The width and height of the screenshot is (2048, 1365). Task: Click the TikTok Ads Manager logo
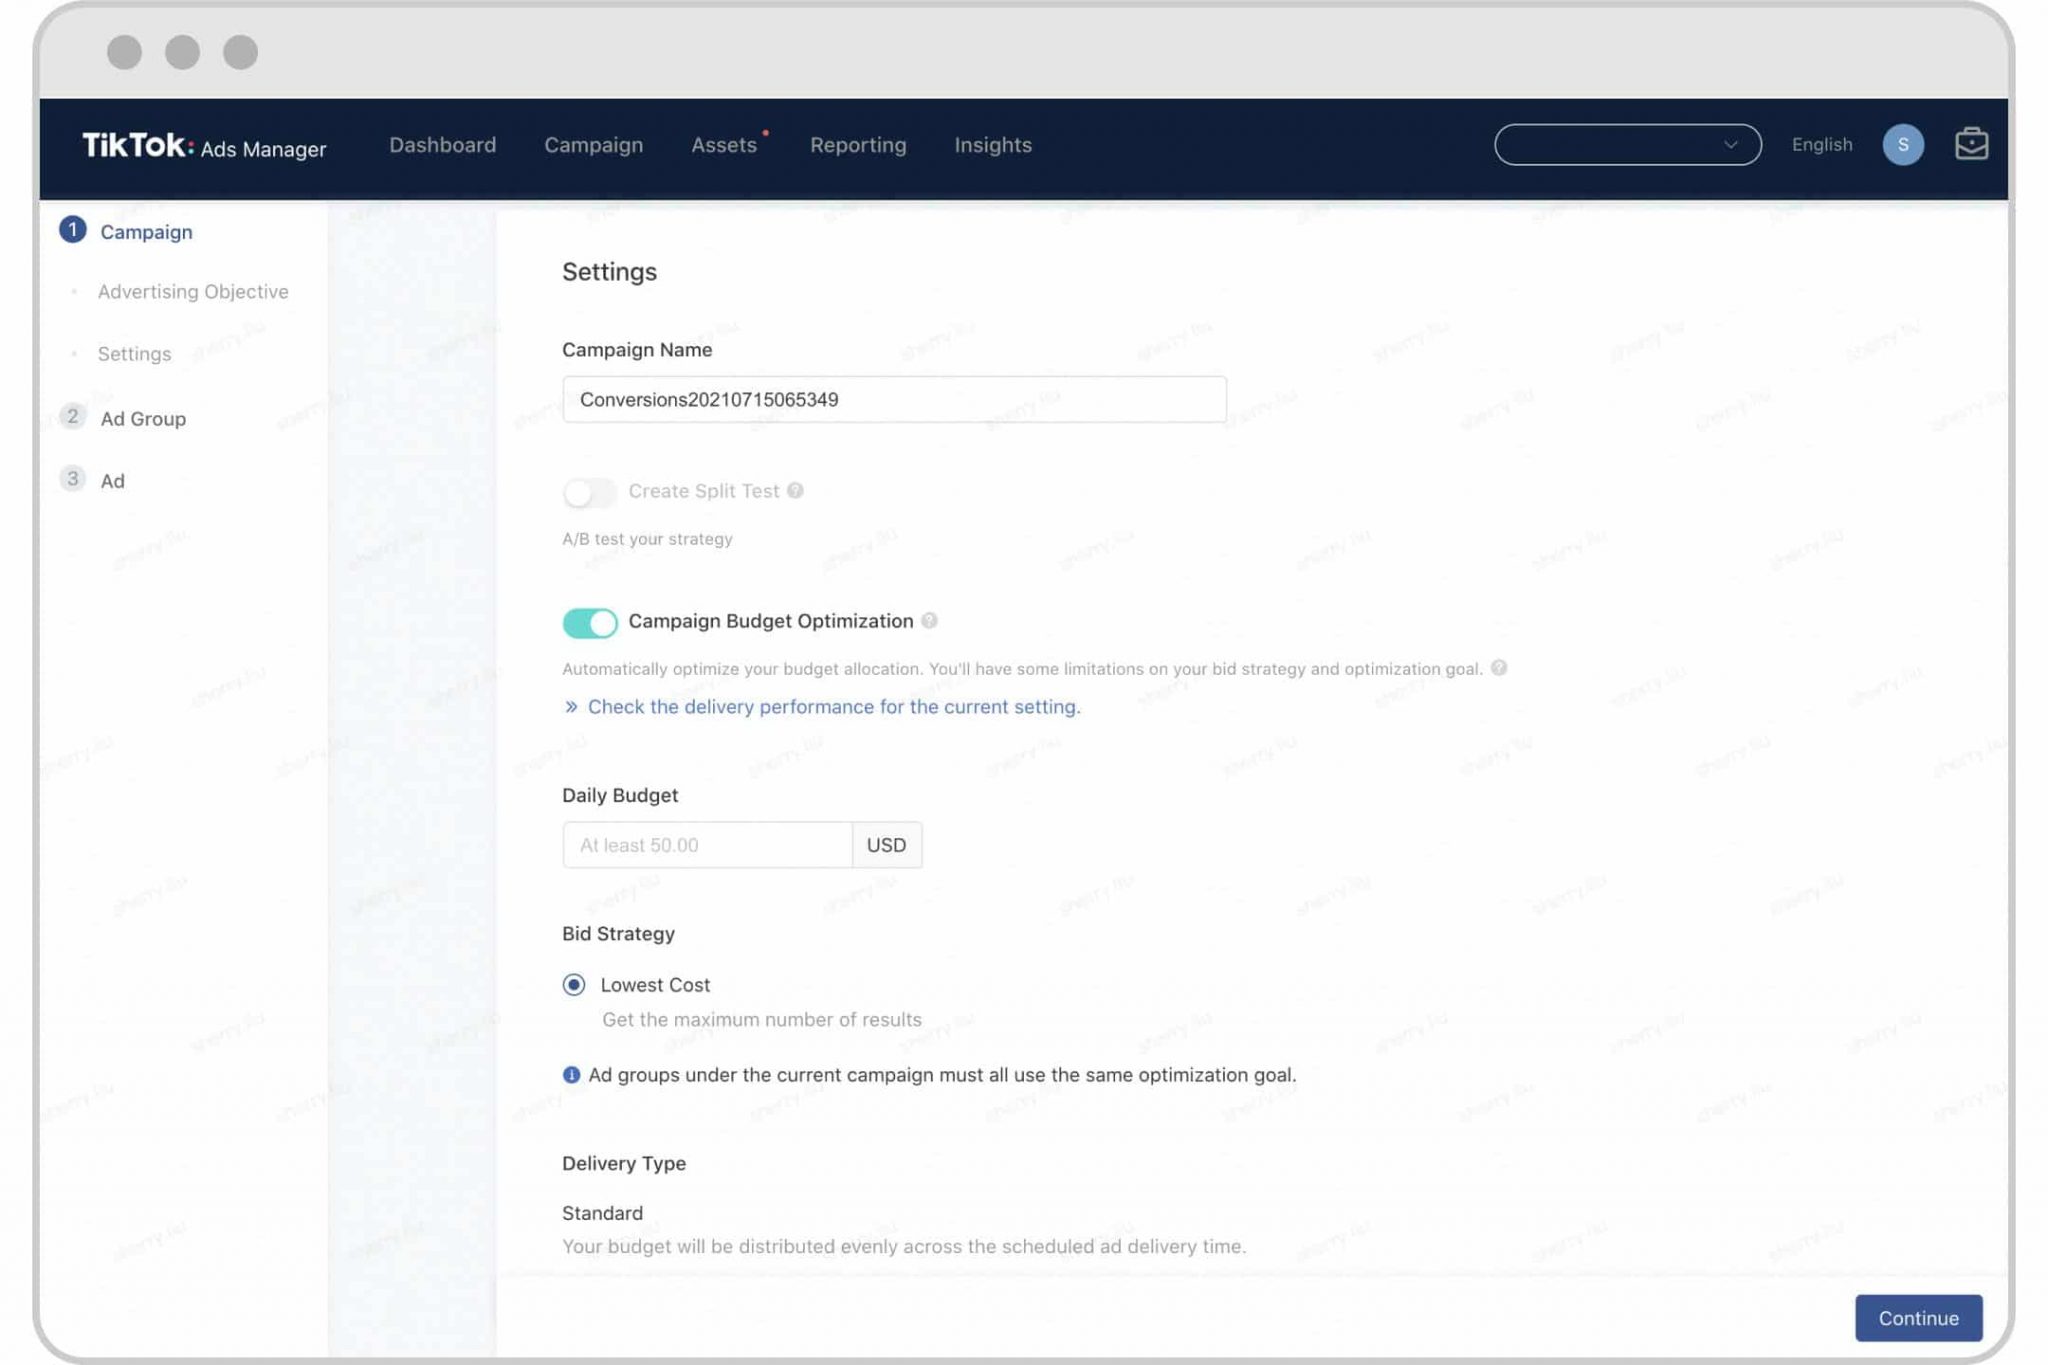pos(204,146)
